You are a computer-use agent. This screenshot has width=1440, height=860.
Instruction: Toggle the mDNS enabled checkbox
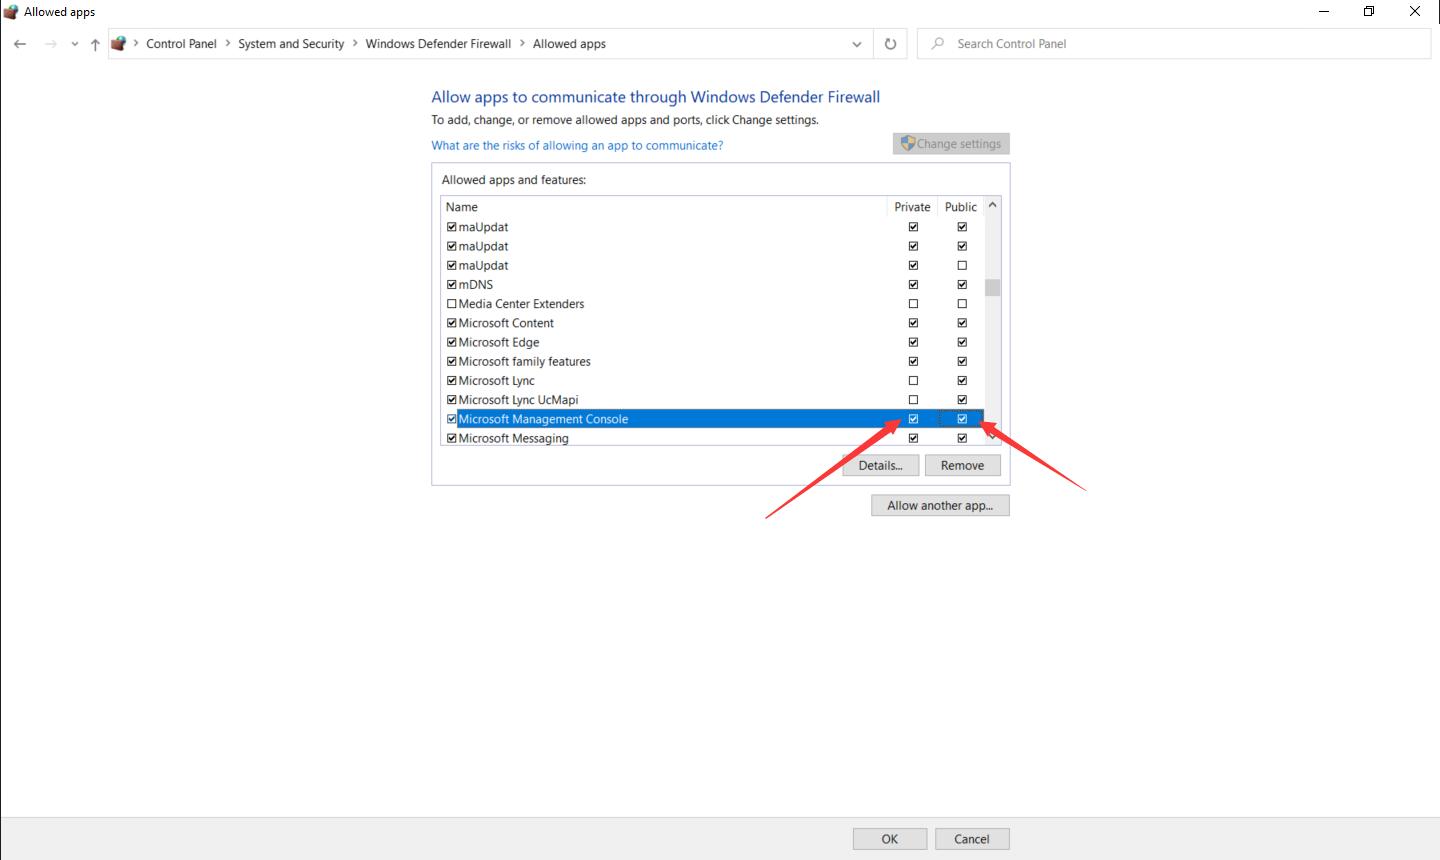coord(452,284)
